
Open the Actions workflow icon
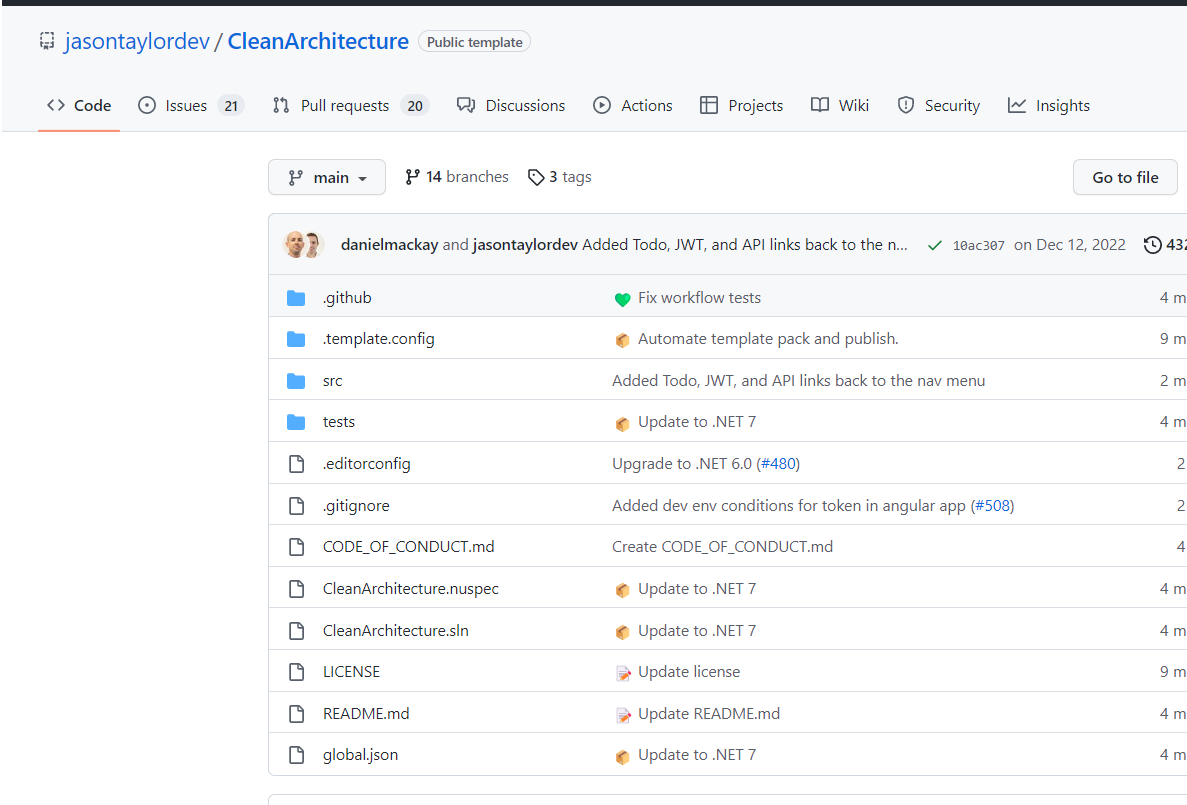[x=602, y=105]
